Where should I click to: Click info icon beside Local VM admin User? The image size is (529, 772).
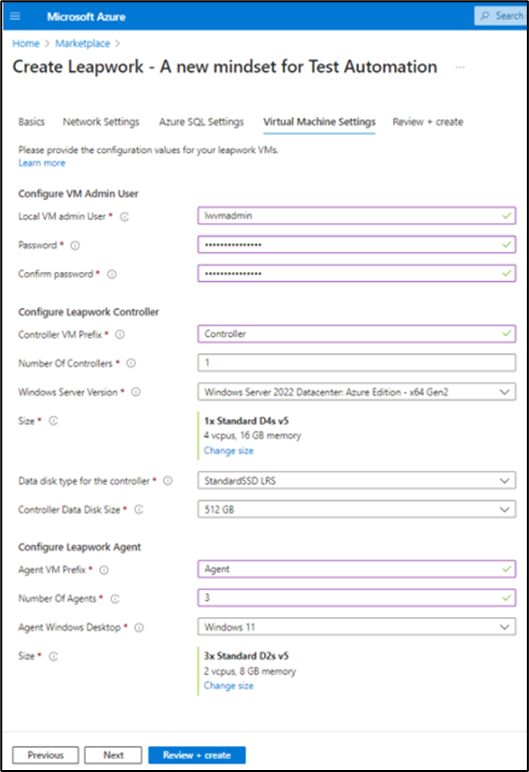coord(125,217)
